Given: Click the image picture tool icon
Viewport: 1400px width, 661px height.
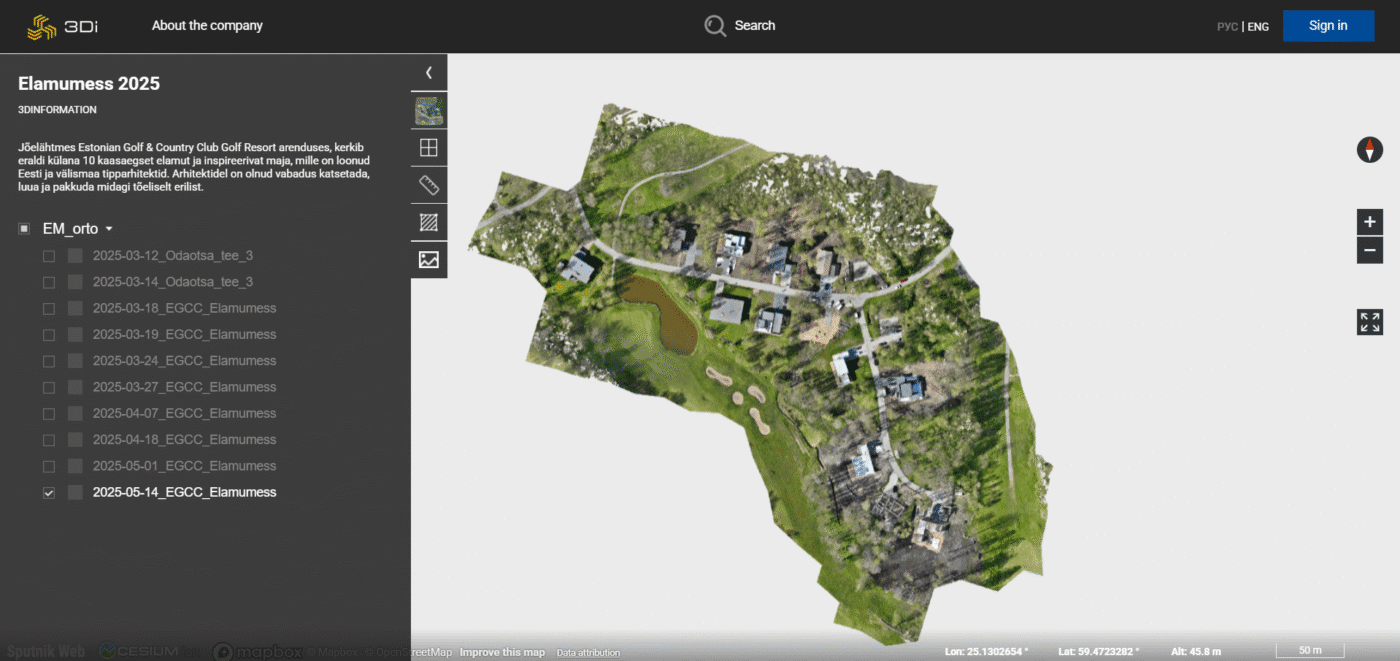Looking at the screenshot, I should tap(429, 259).
